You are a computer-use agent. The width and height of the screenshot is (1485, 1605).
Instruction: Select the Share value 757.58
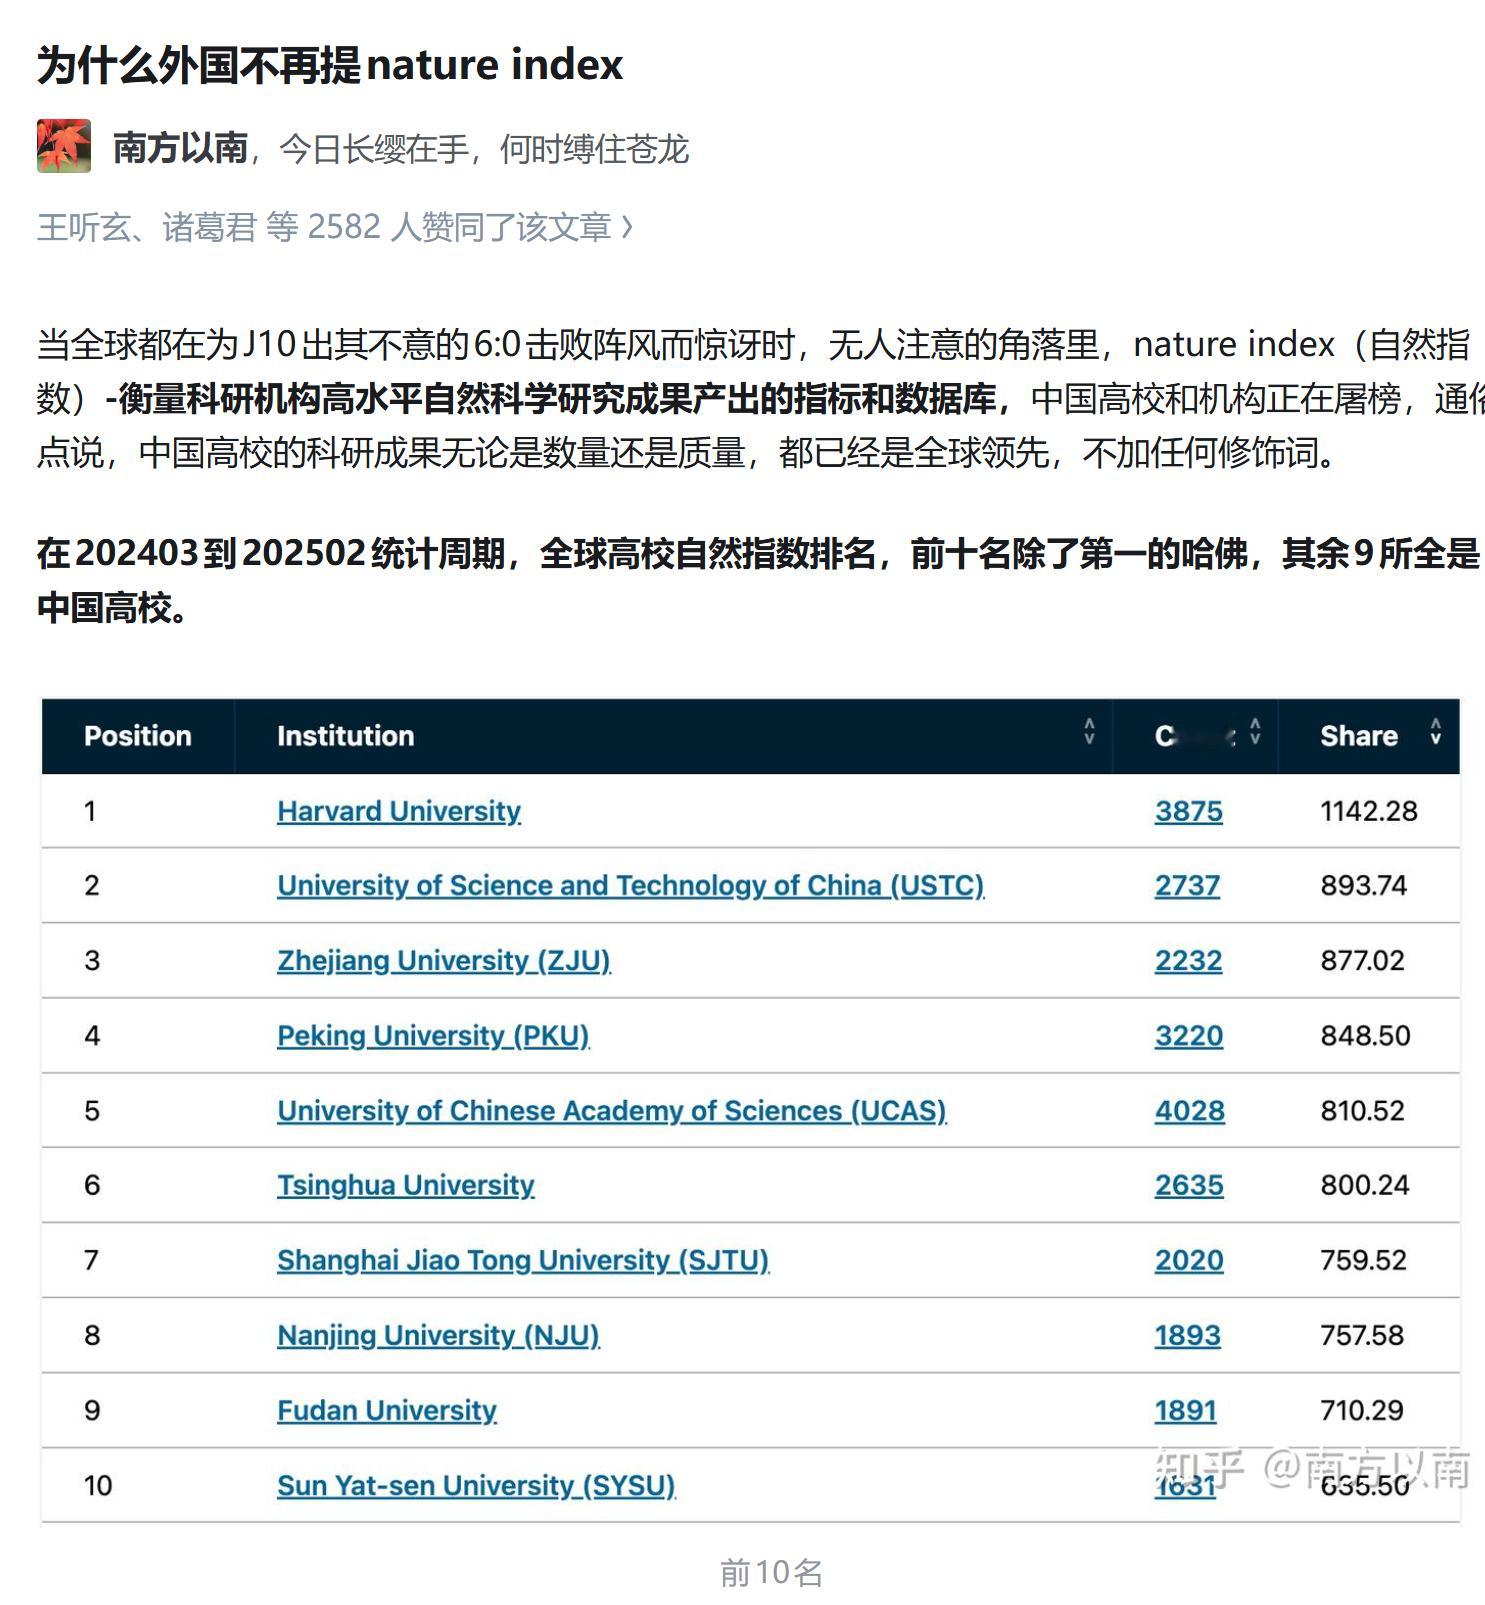coord(1362,1335)
